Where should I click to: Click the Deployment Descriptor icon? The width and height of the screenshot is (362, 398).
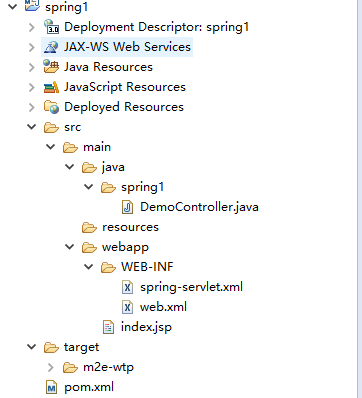51,27
